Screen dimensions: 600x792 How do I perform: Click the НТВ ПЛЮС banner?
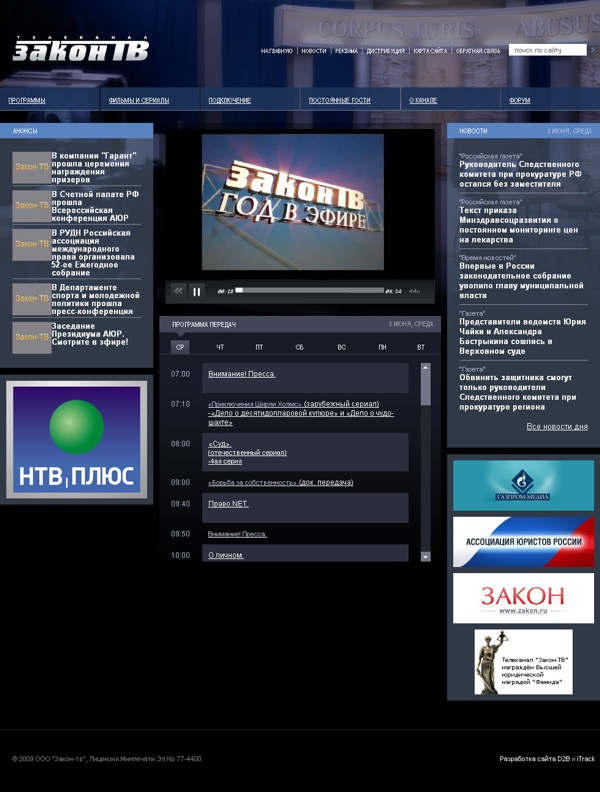point(76,439)
